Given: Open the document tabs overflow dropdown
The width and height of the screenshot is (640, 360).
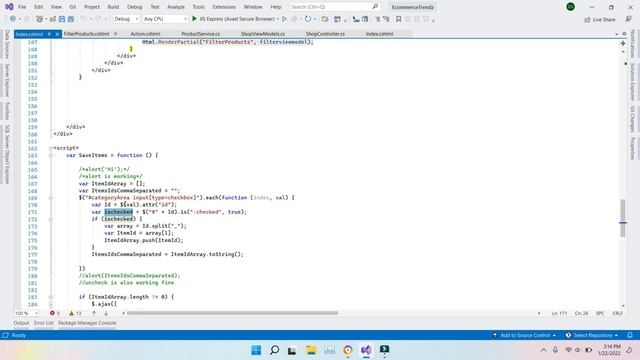Looking at the screenshot, I should [616, 34].
